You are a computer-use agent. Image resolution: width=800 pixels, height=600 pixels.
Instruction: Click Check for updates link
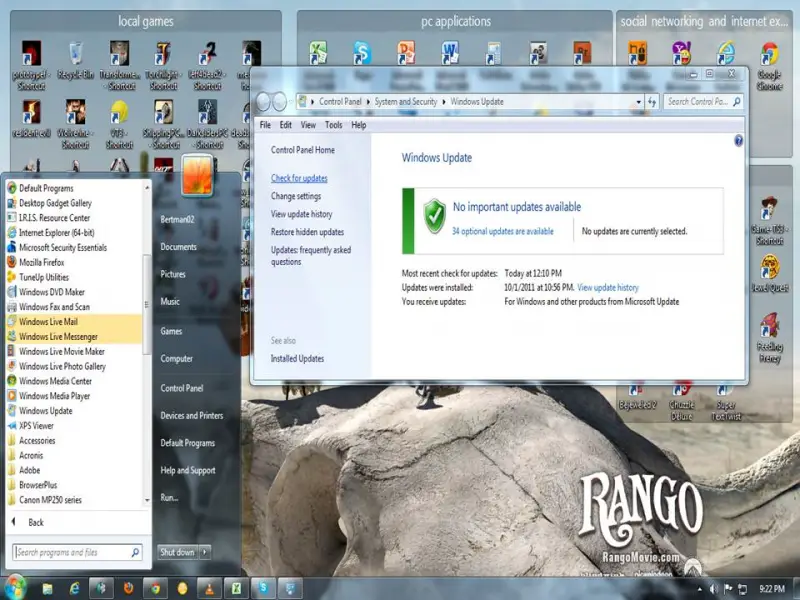pos(299,178)
